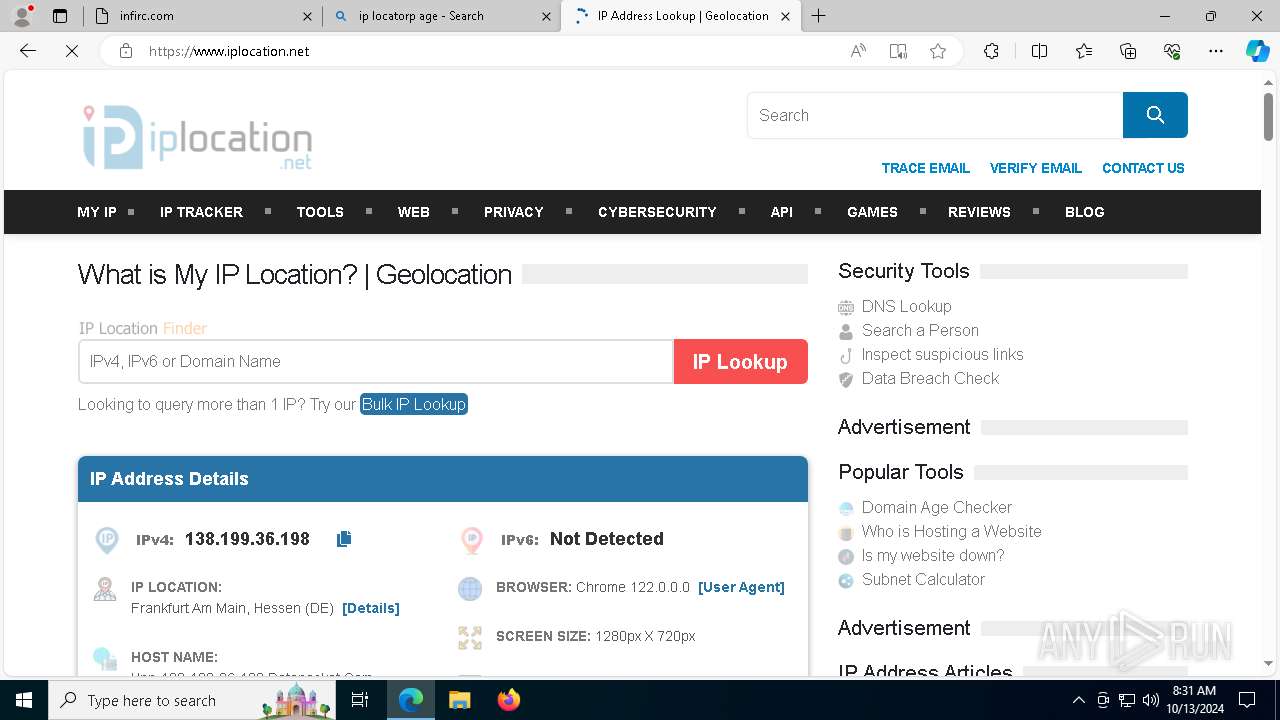Open the Search a Person link
The height and width of the screenshot is (720, 1280).
point(920,330)
